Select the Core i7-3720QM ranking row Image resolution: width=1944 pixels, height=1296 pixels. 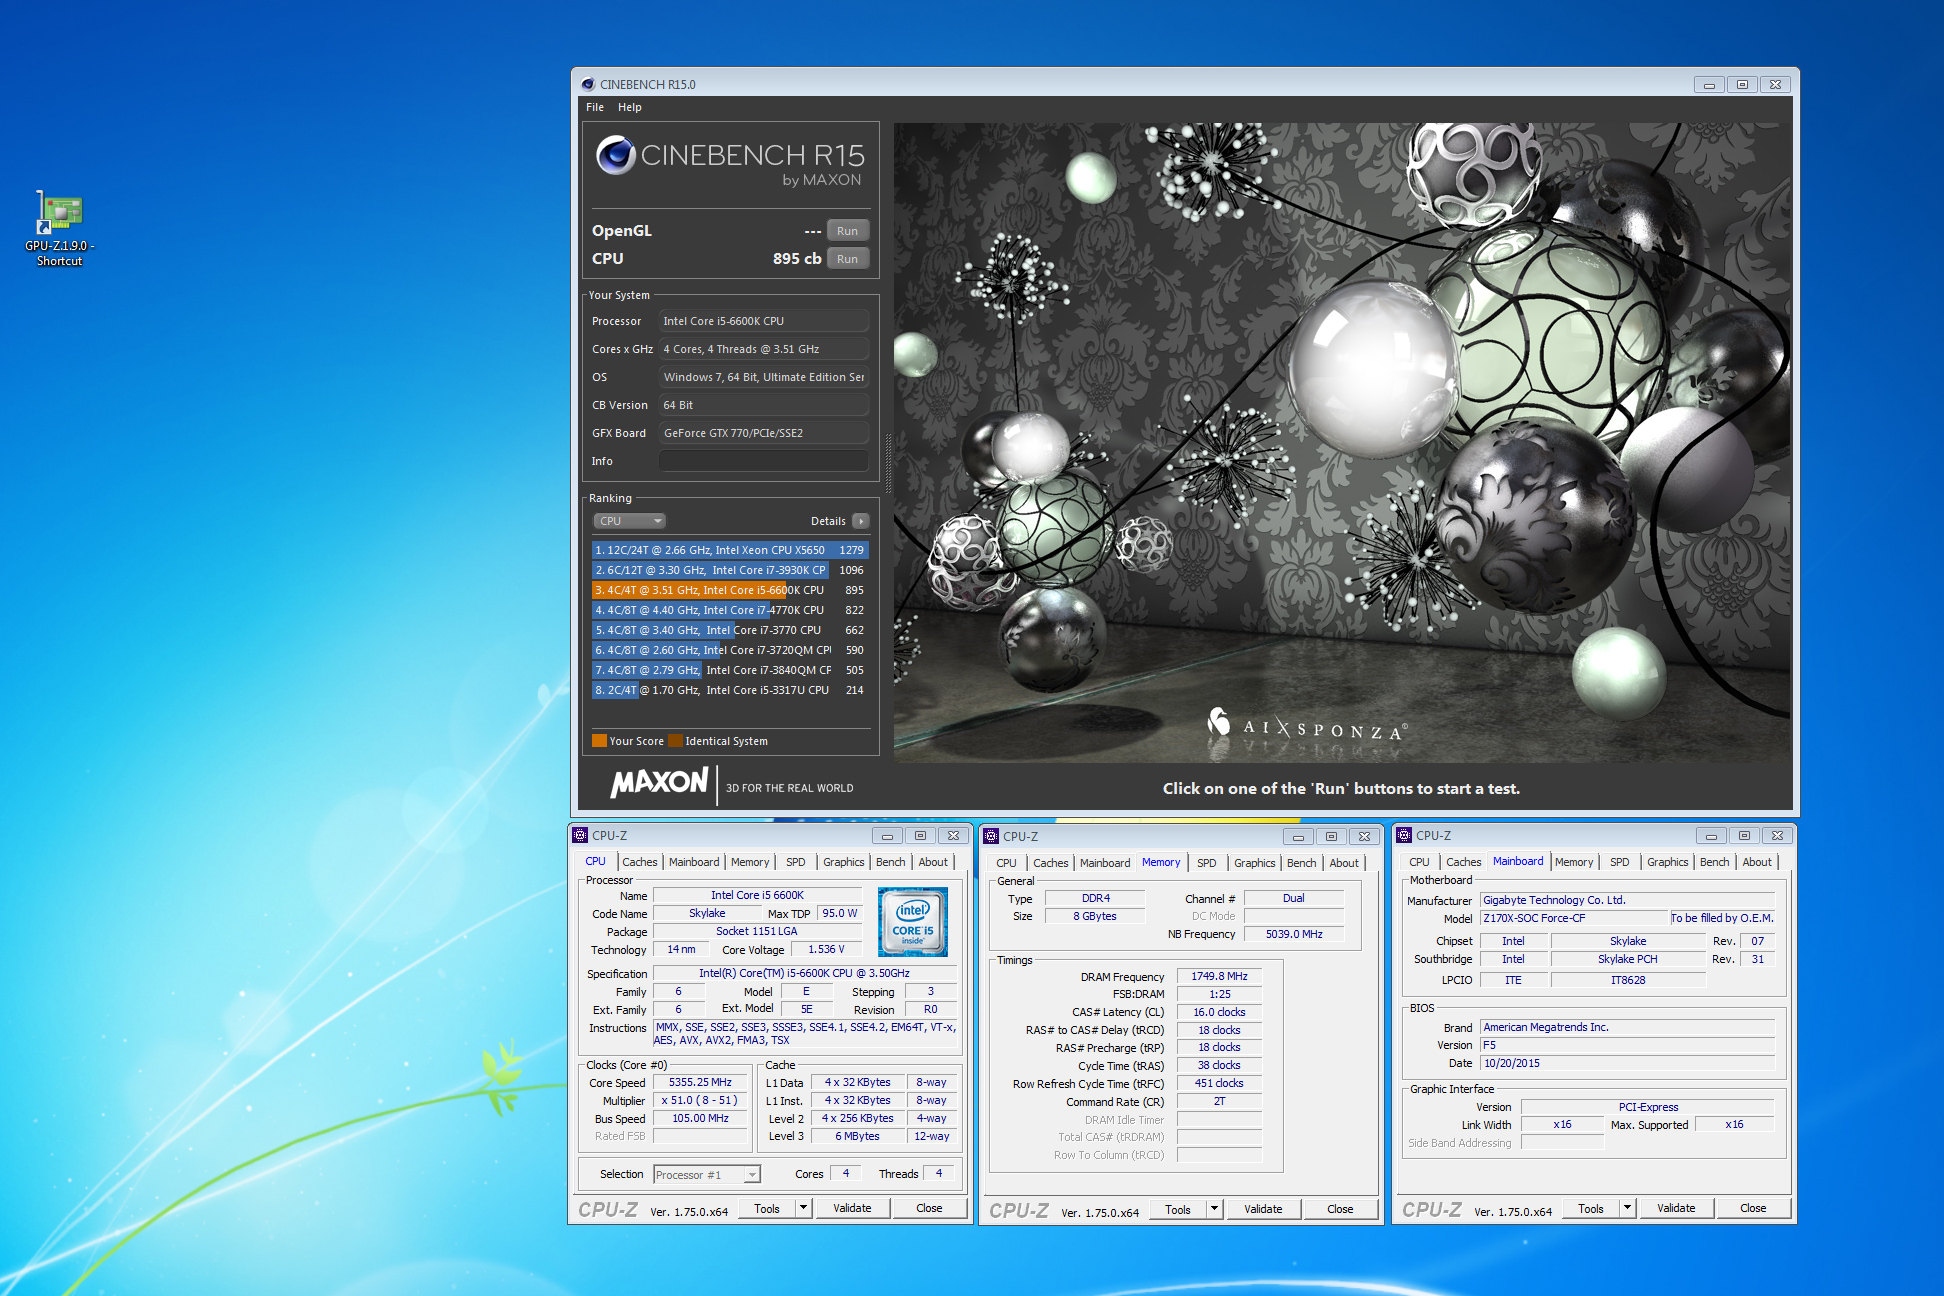729,650
